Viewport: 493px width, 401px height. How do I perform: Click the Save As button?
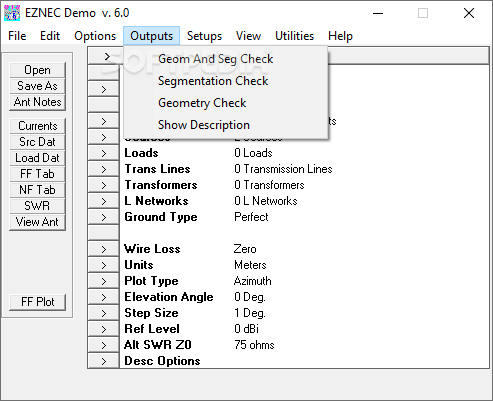(x=37, y=86)
